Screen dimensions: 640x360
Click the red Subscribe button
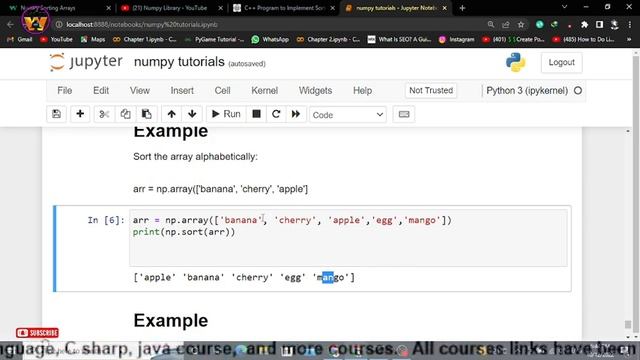coord(37,333)
